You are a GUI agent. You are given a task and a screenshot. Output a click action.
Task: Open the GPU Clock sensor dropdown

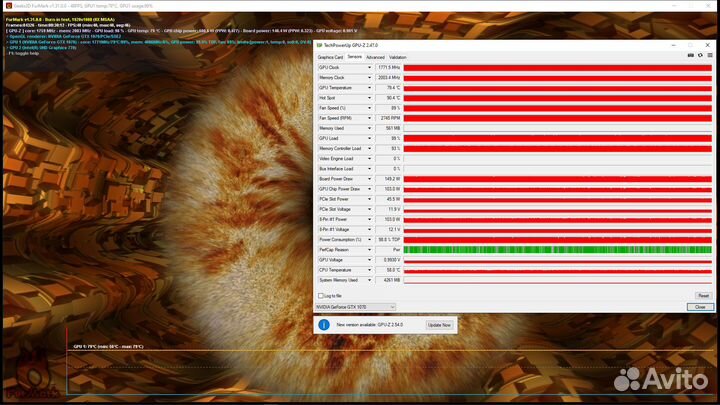369,68
